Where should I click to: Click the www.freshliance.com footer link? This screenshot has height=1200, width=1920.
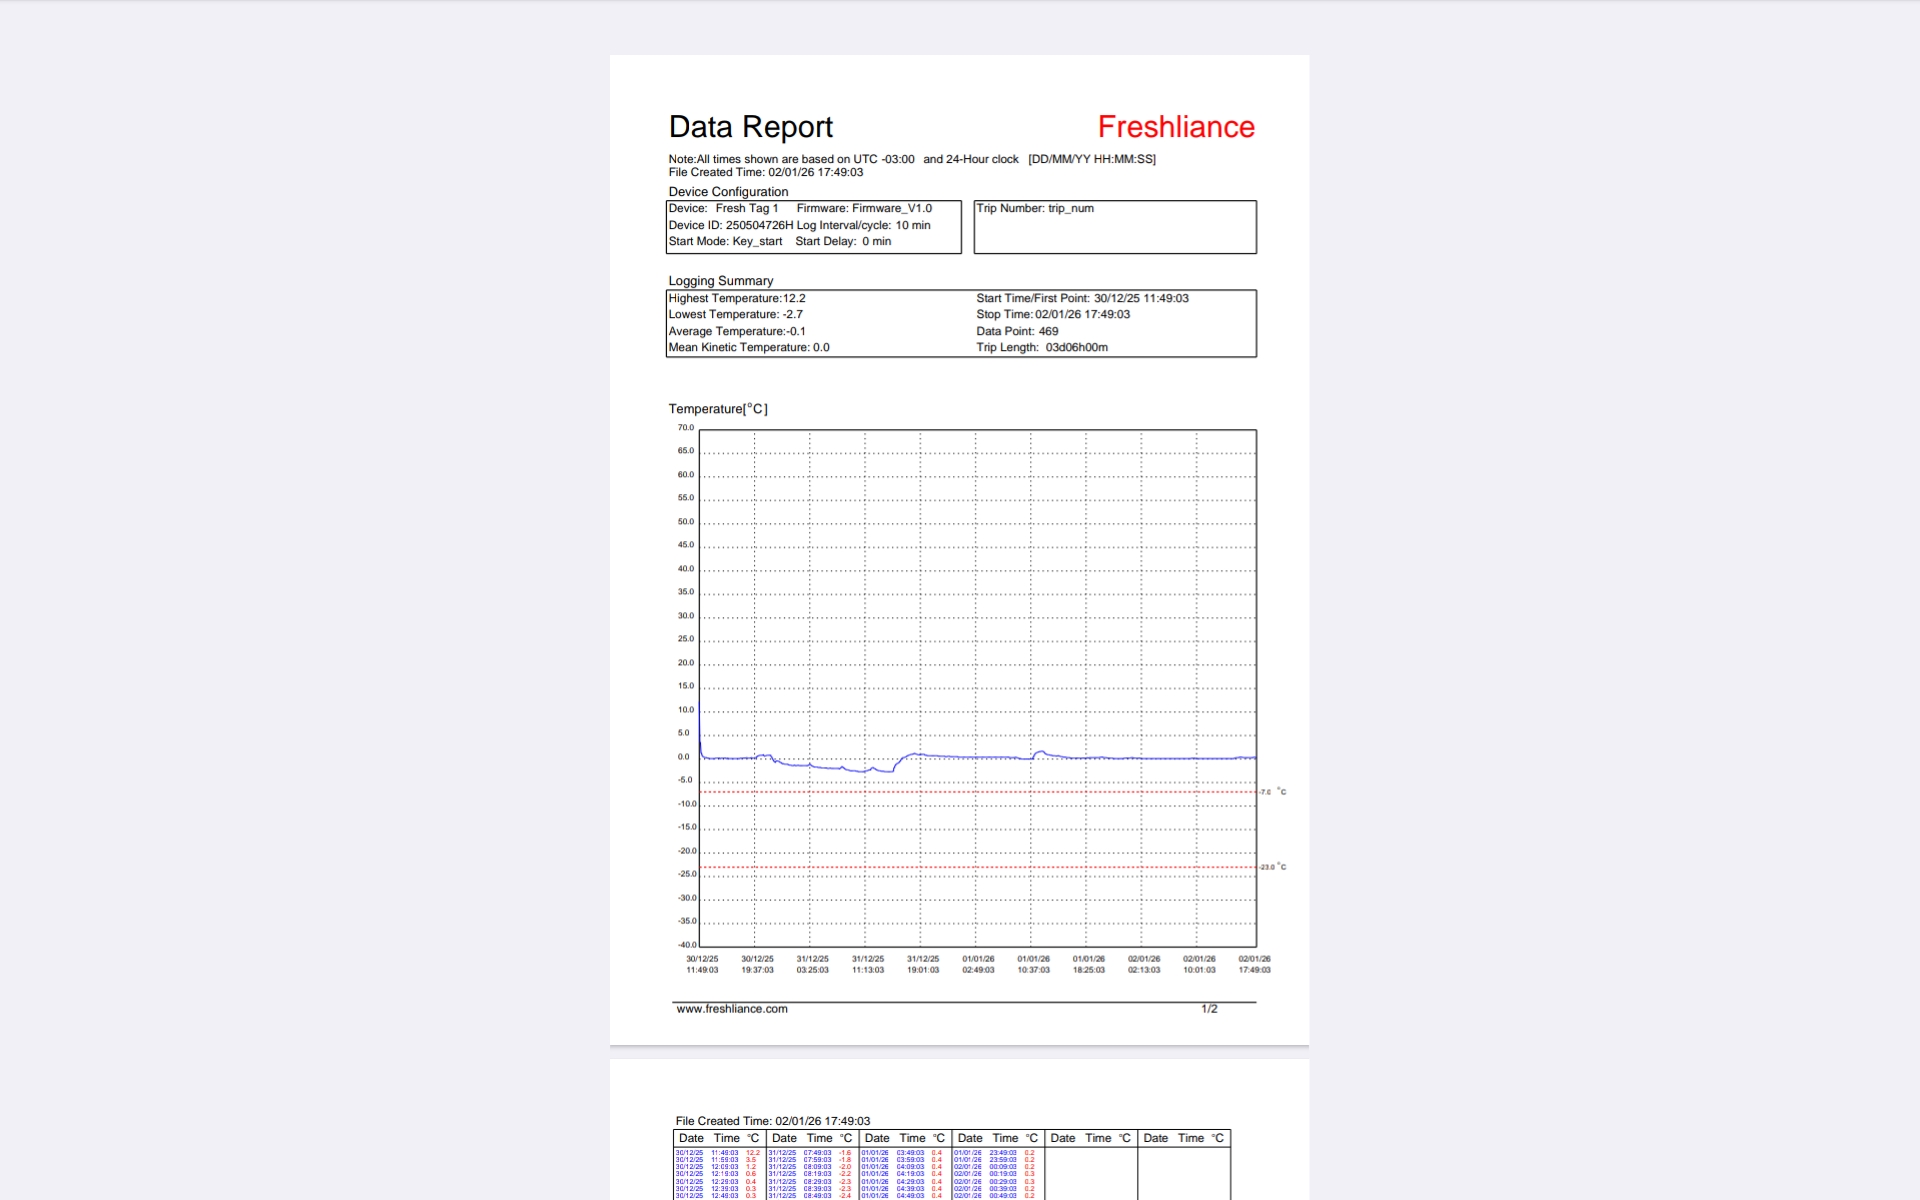click(x=731, y=1009)
